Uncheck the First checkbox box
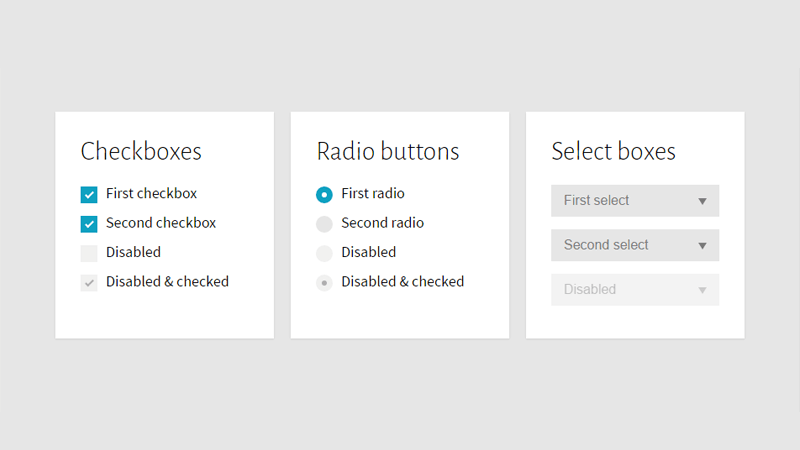800x450 pixels. coord(89,194)
